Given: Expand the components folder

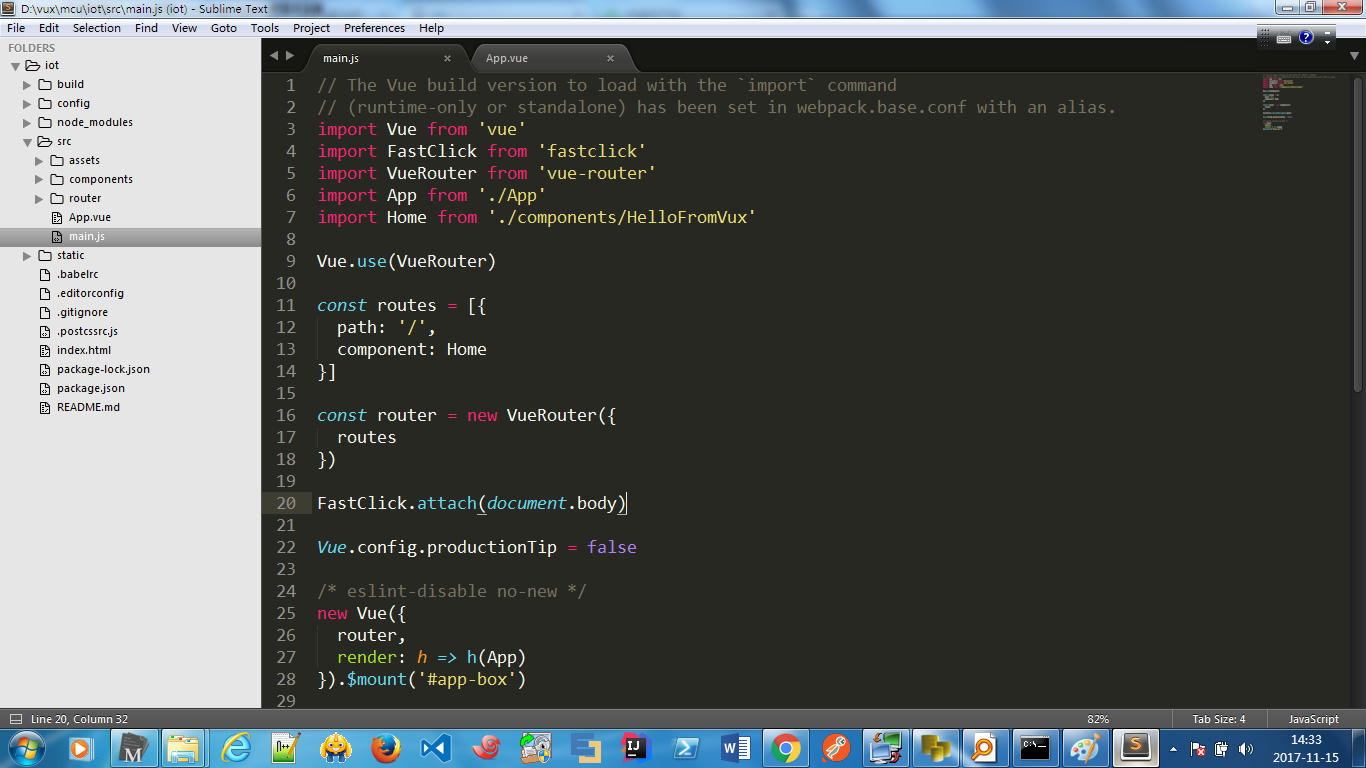Looking at the screenshot, I should click(x=40, y=180).
